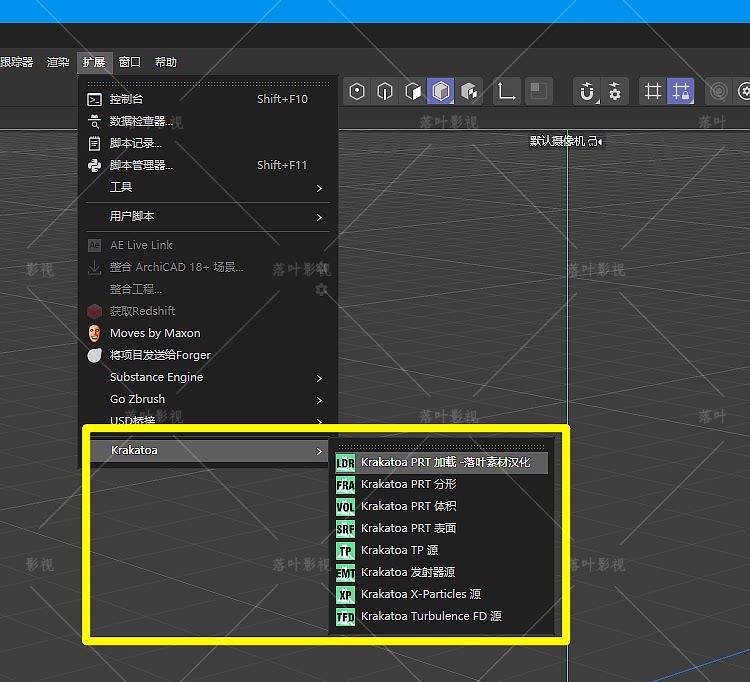Toggle the highlighted Locked Workplane icon
This screenshot has height=682, width=750.
coord(680,91)
